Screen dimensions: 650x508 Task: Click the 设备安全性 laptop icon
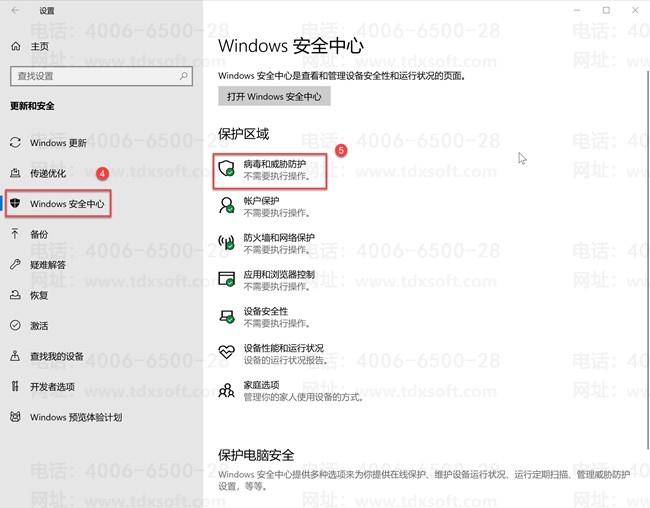click(227, 316)
